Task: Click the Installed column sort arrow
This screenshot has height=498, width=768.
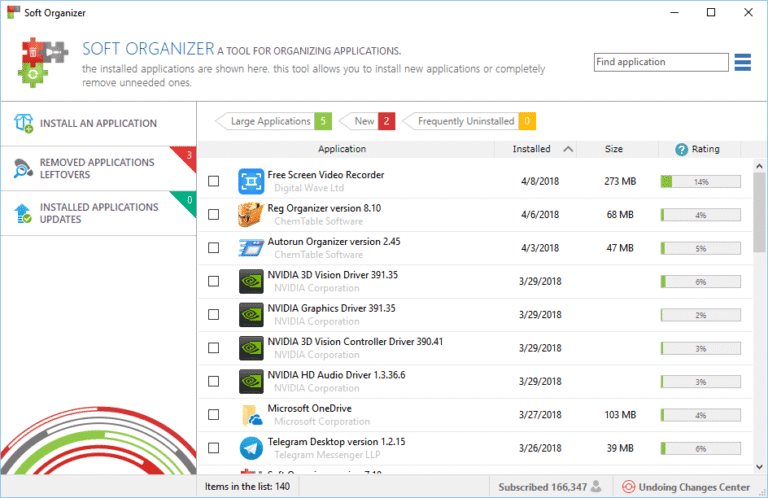Action: point(568,149)
